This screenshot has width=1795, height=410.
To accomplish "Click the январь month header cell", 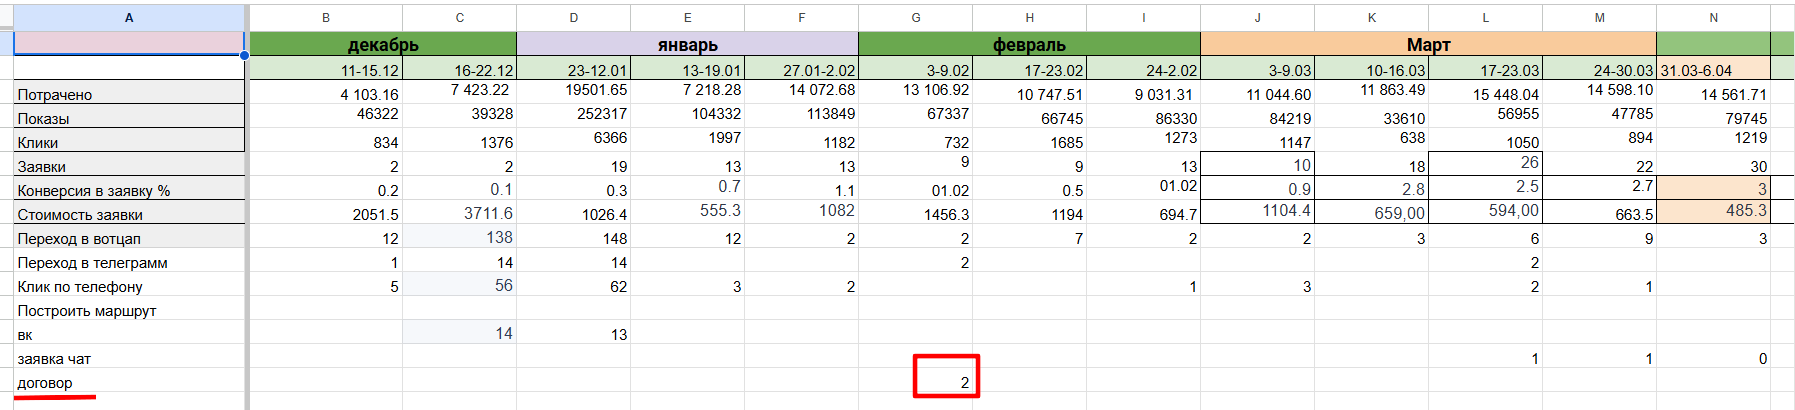I will [687, 44].
